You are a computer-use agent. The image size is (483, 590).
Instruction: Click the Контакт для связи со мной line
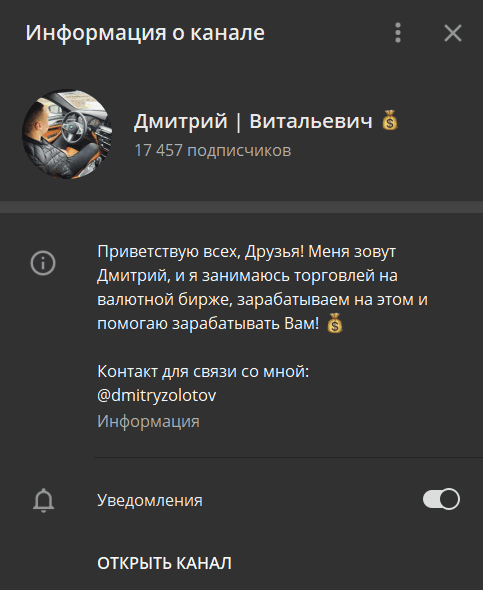coord(203,371)
